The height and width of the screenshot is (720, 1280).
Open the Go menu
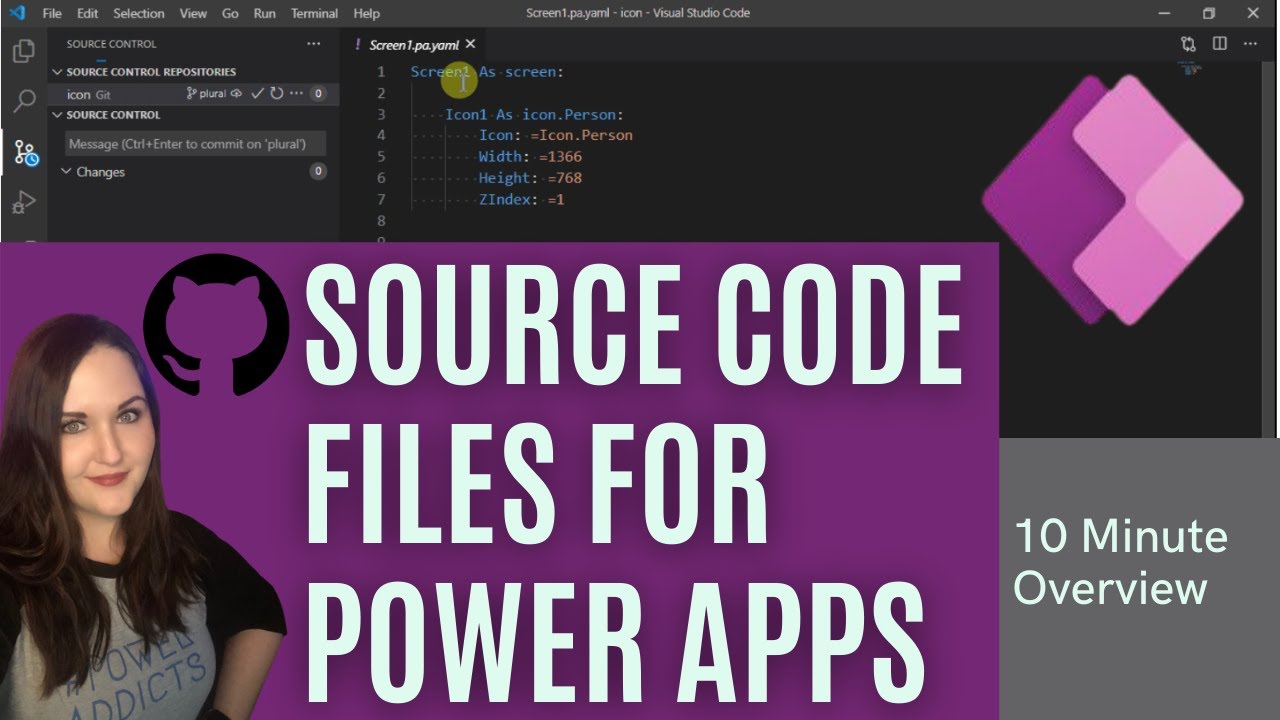click(230, 13)
